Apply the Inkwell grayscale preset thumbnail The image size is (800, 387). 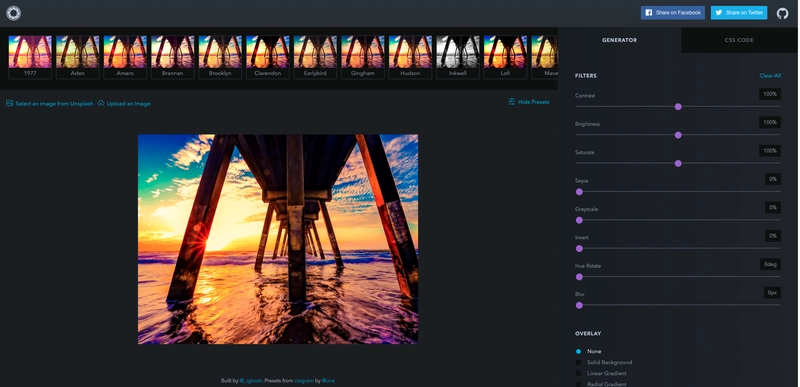coord(458,57)
